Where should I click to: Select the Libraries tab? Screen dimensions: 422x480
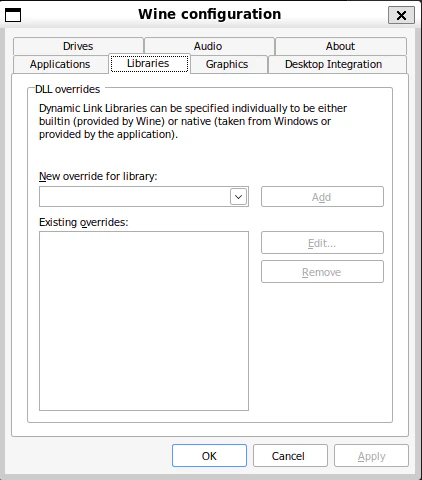149,63
